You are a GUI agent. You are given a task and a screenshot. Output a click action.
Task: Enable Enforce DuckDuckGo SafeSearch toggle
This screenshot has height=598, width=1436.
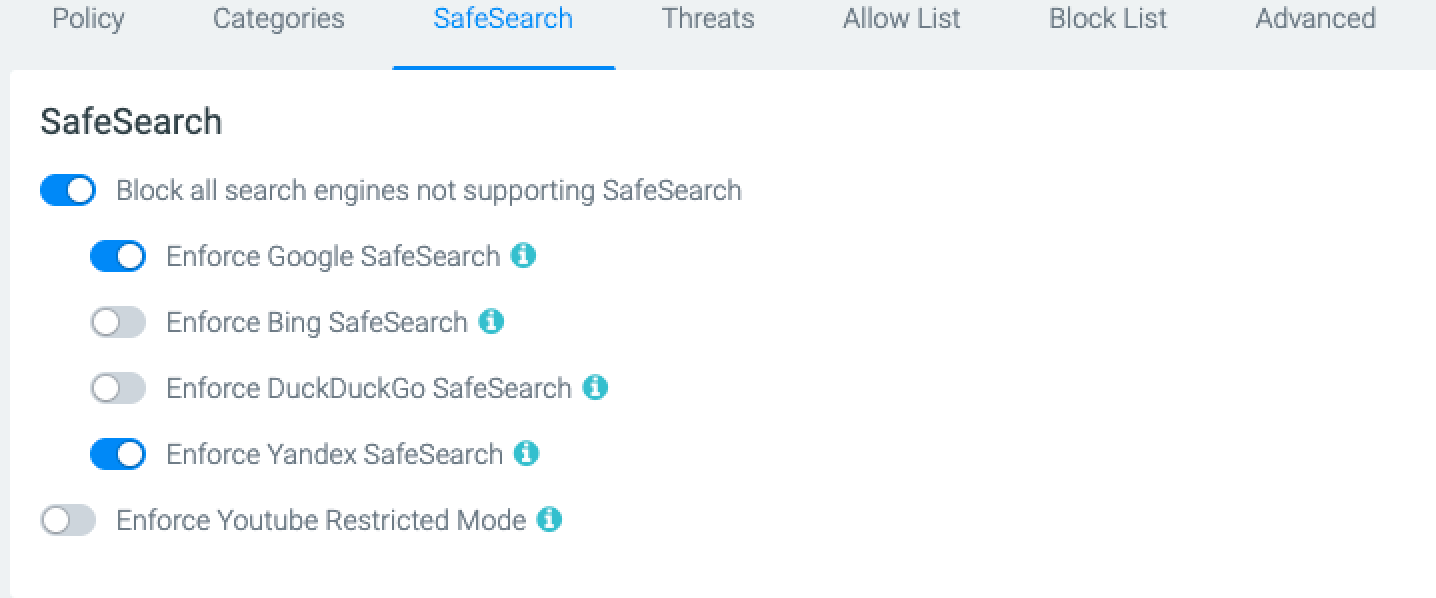pos(118,388)
